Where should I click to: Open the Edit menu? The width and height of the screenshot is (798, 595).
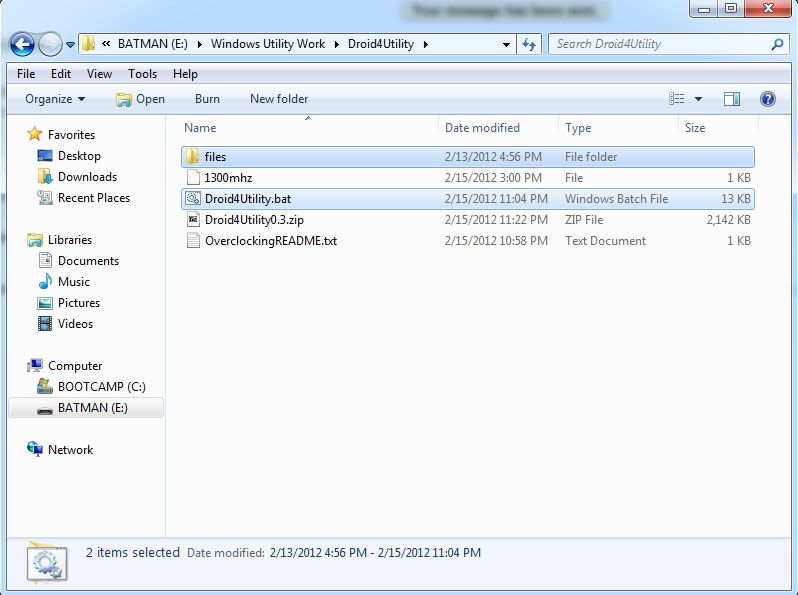click(x=61, y=74)
